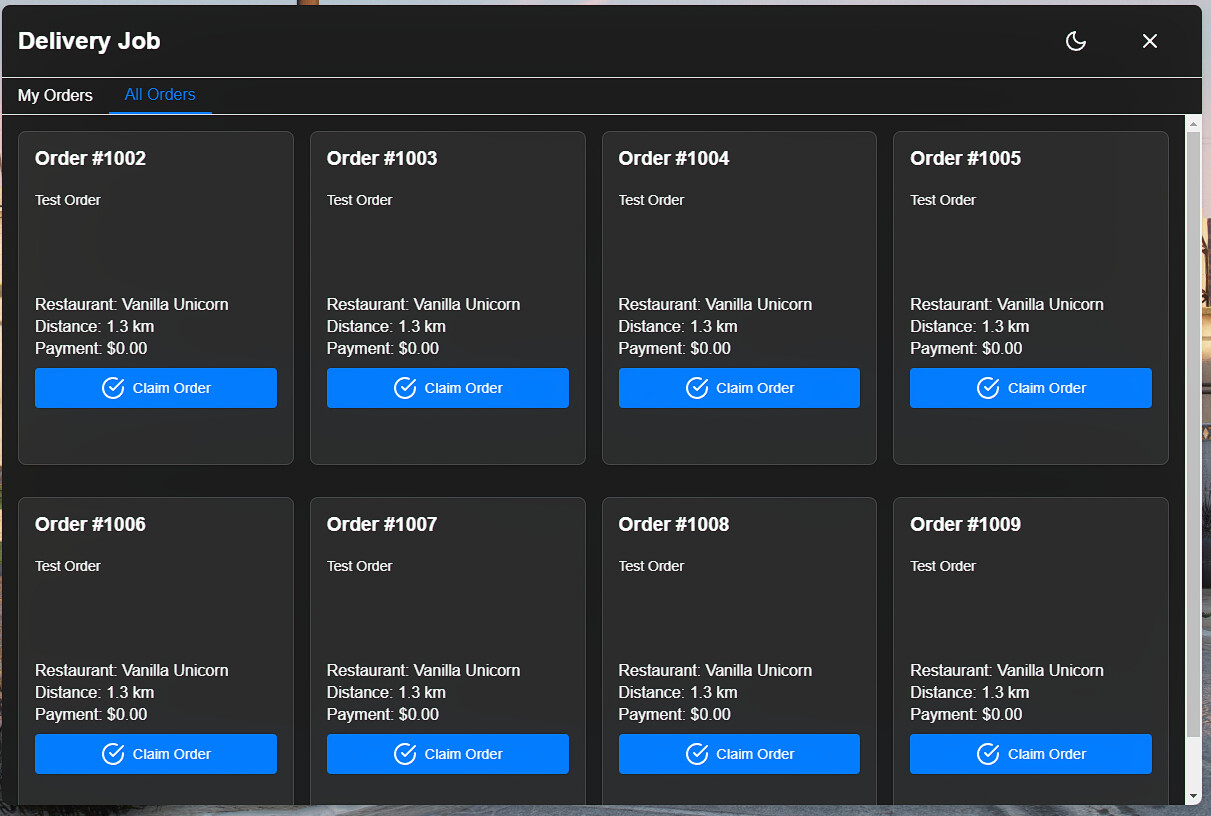Select the All Orders tab

(x=160, y=95)
